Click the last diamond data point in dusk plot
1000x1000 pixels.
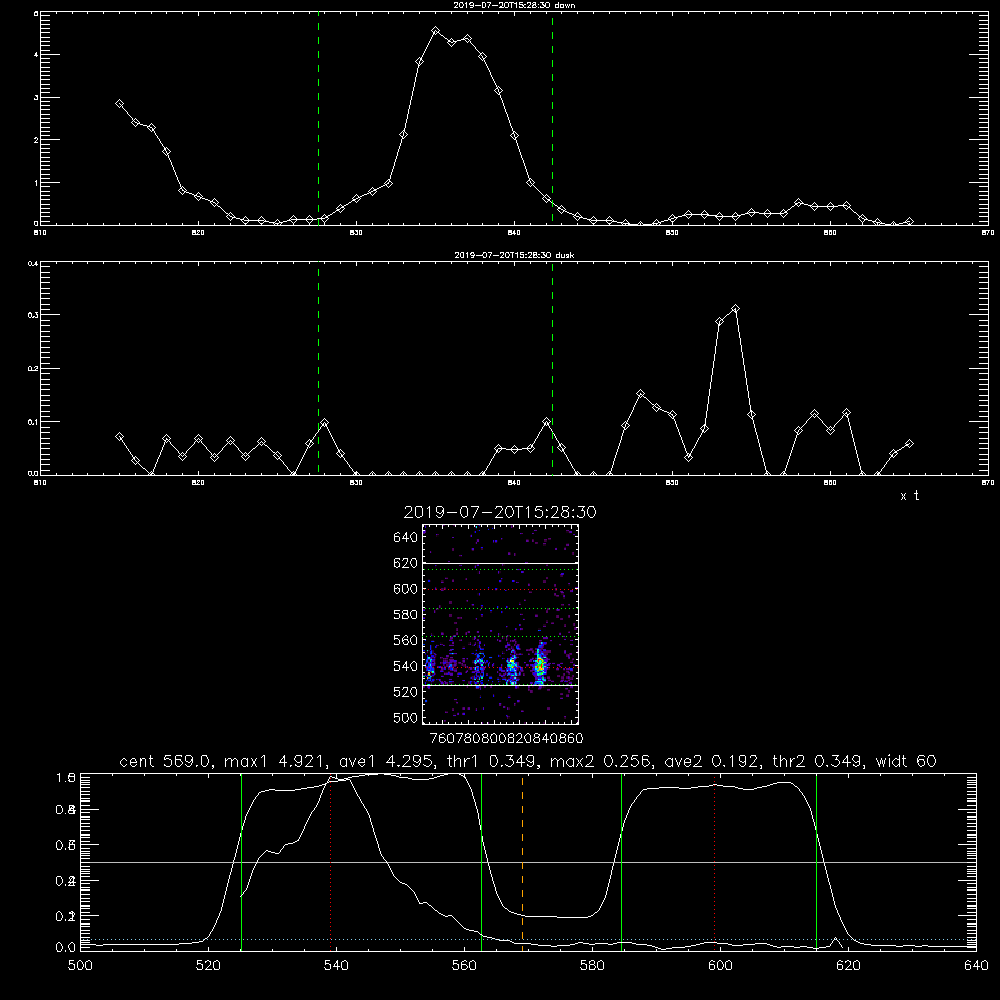(909, 443)
